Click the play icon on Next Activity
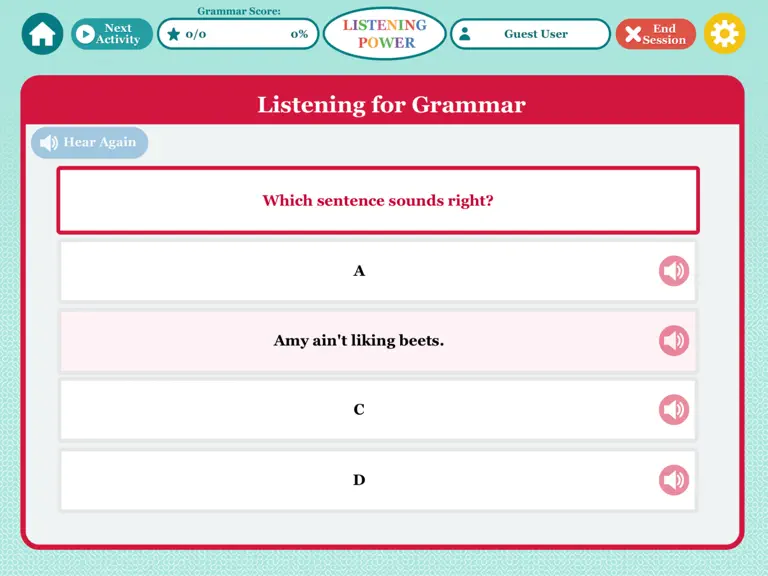The image size is (768, 576). [x=86, y=34]
